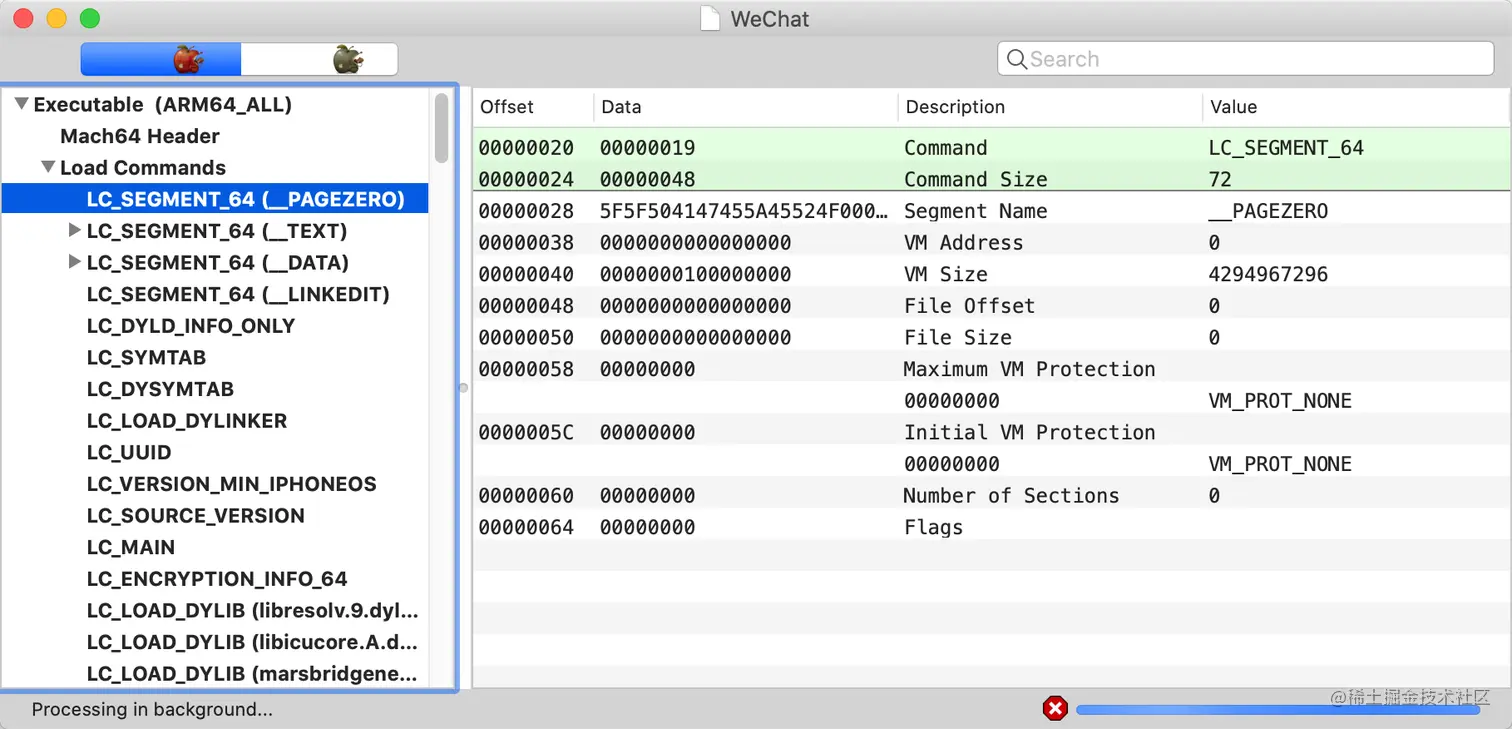
Task: Click the 4294967296 VM Size value
Action: click(1268, 274)
